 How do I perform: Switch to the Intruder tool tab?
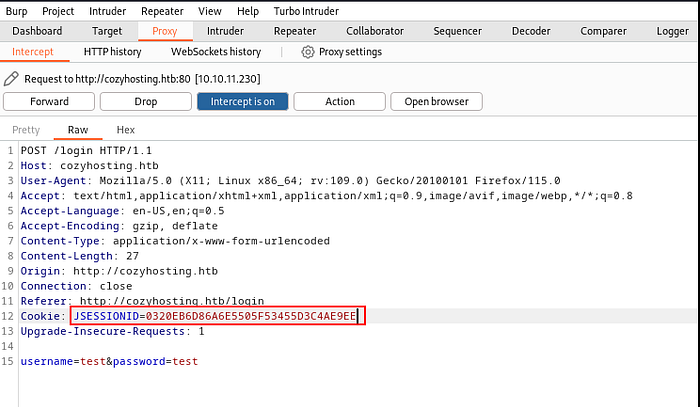[x=225, y=31]
